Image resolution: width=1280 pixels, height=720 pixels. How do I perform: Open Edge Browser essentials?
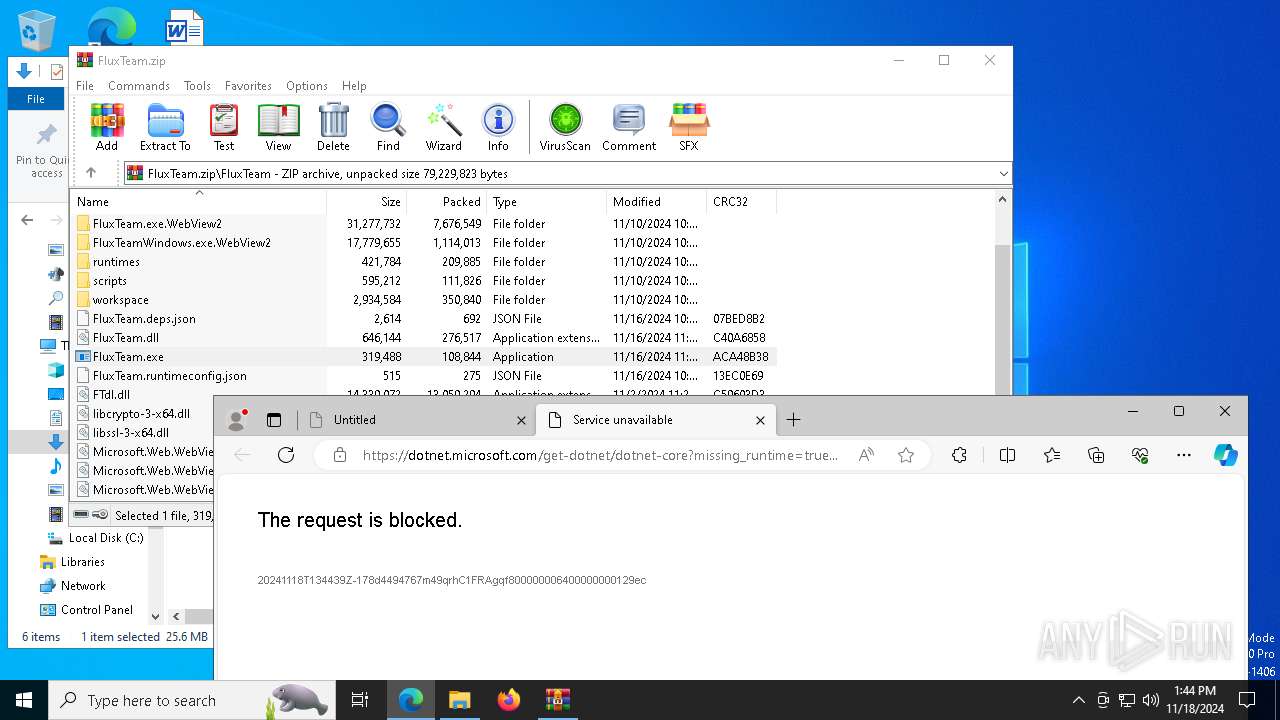1140,455
